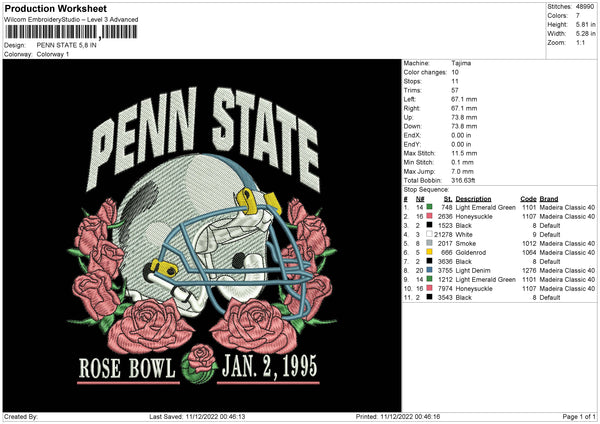Click the Smoke gray swatch in row 5
Viewport: 600px width, 424px height.
tap(429, 243)
